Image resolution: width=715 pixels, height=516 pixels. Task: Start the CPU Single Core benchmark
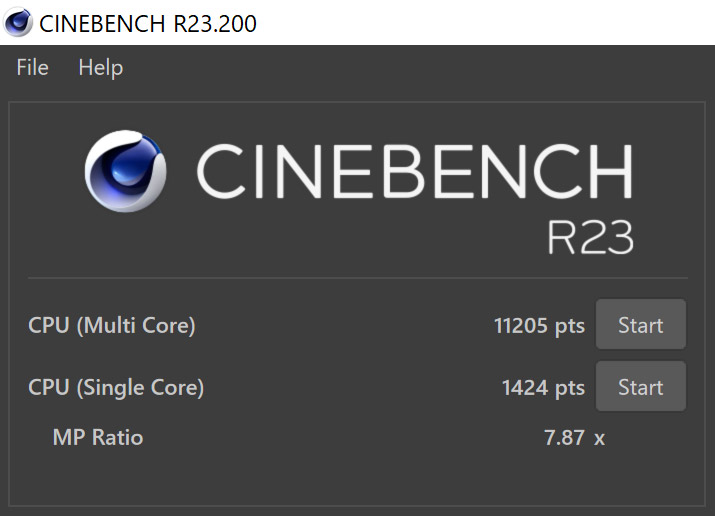pyautogui.click(x=640, y=387)
